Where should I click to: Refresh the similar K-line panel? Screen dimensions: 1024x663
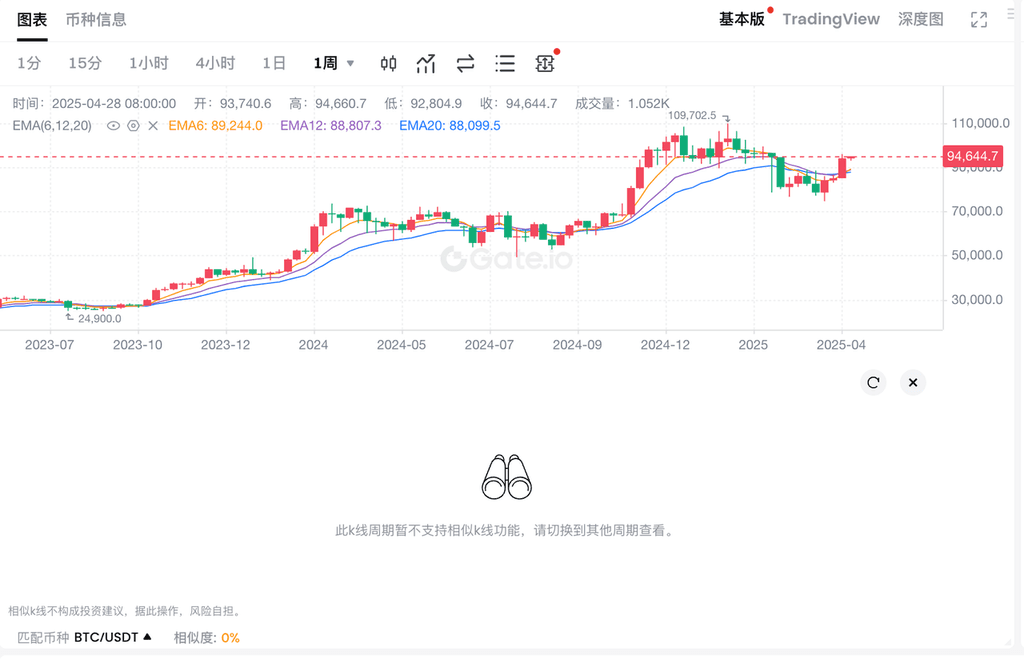(x=873, y=382)
